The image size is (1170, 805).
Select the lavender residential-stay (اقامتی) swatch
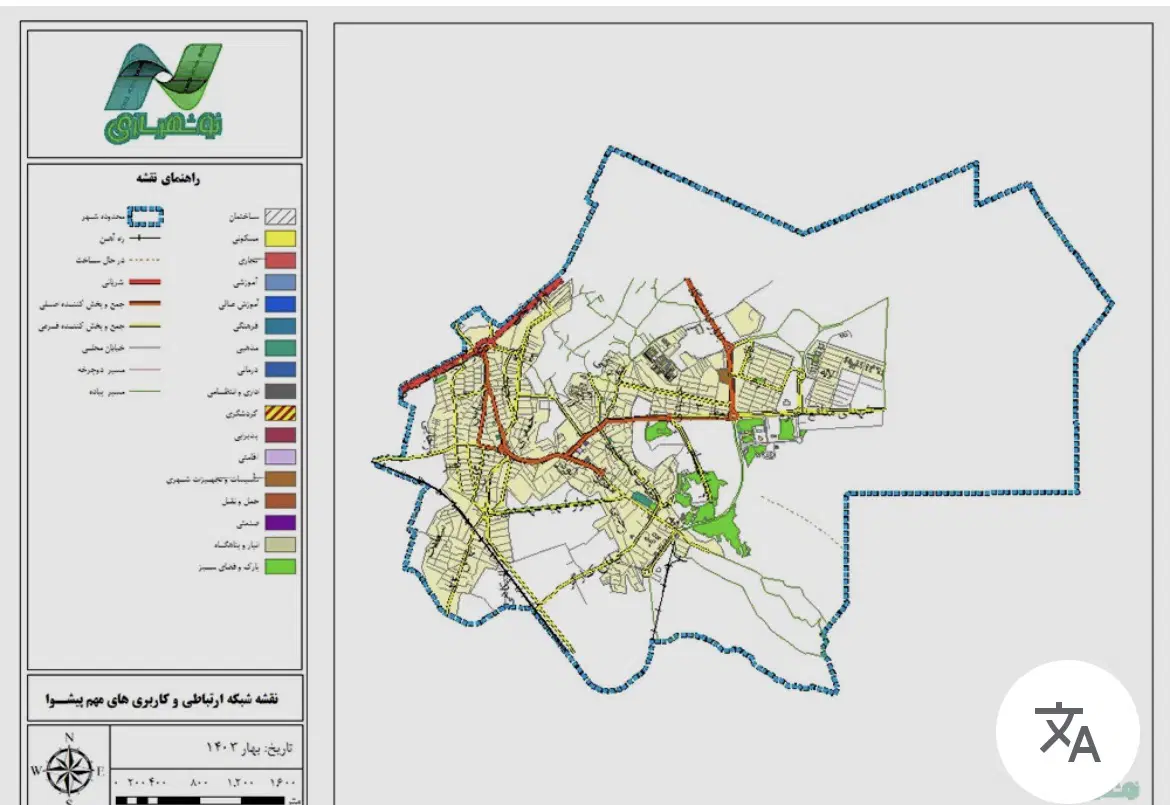pyautogui.click(x=281, y=457)
